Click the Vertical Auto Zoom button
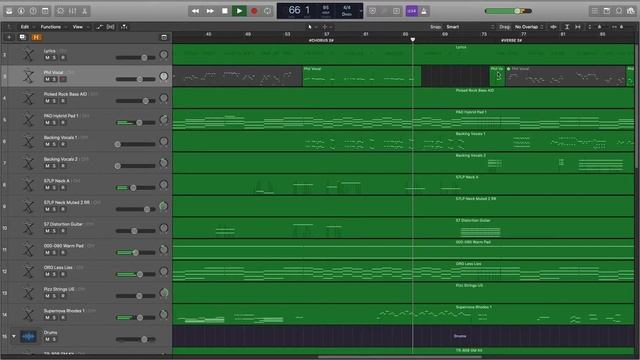The height and width of the screenshot is (360, 640). pos(567,27)
